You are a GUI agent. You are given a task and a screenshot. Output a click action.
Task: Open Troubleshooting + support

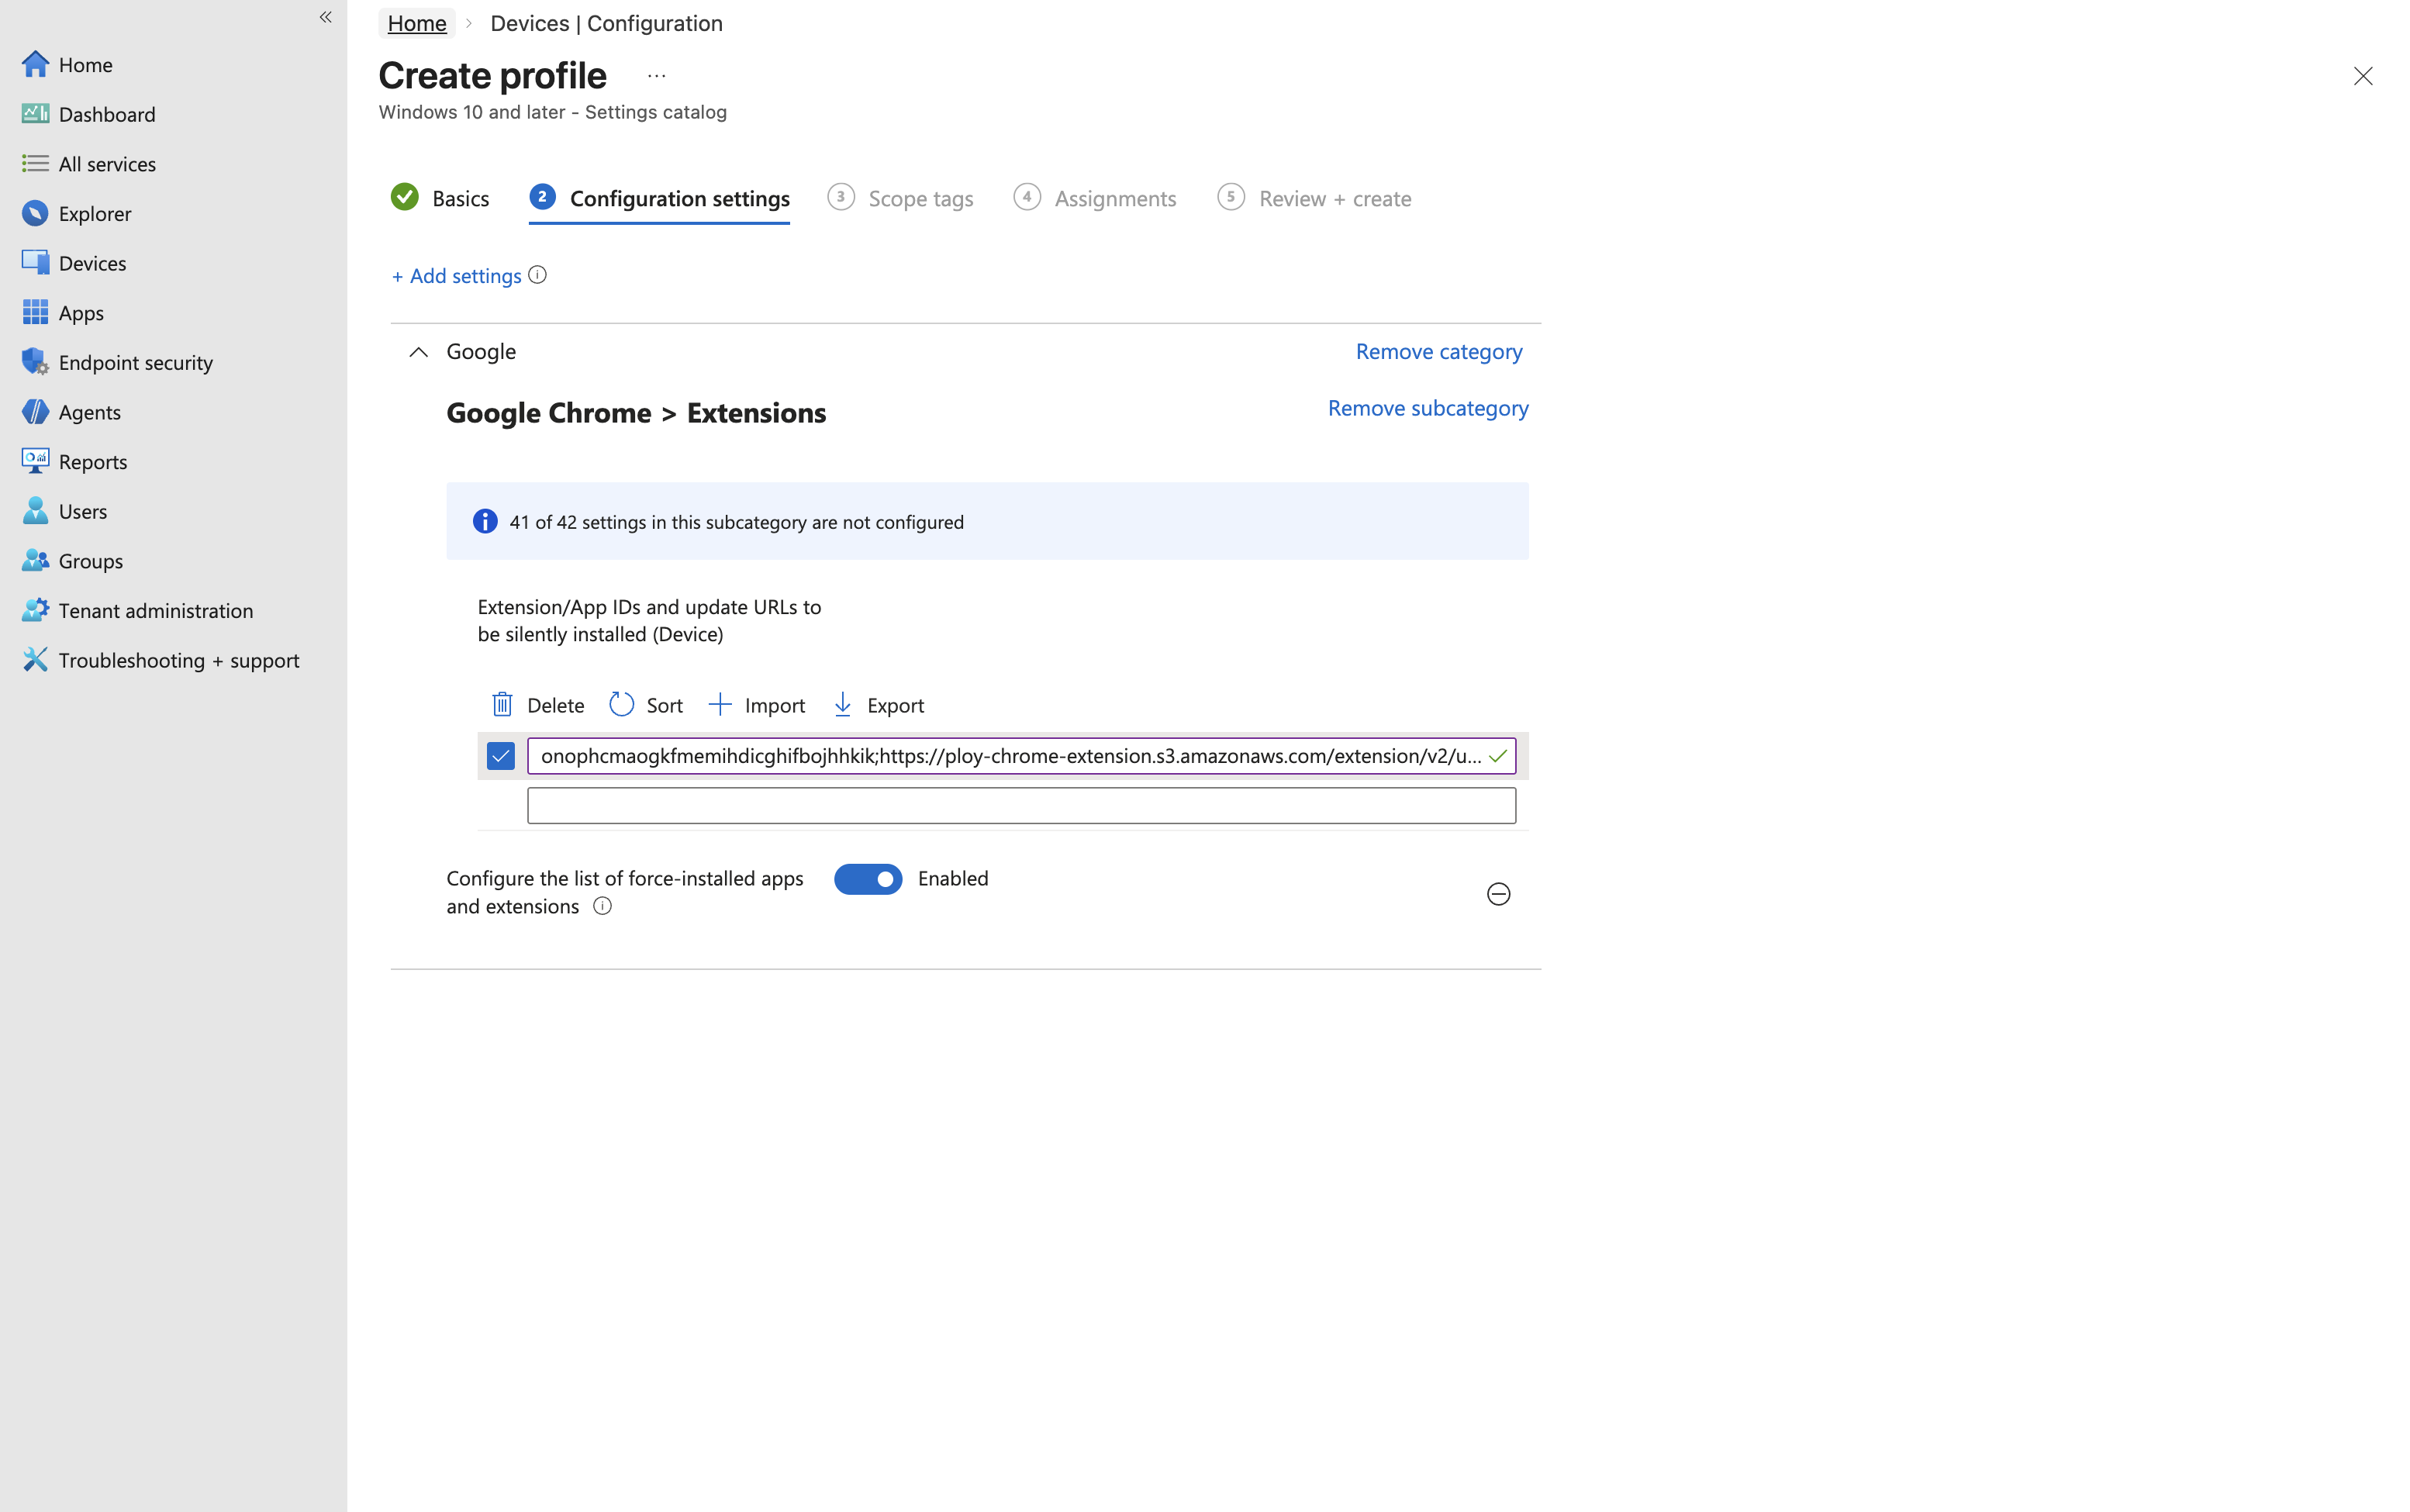[x=178, y=660]
